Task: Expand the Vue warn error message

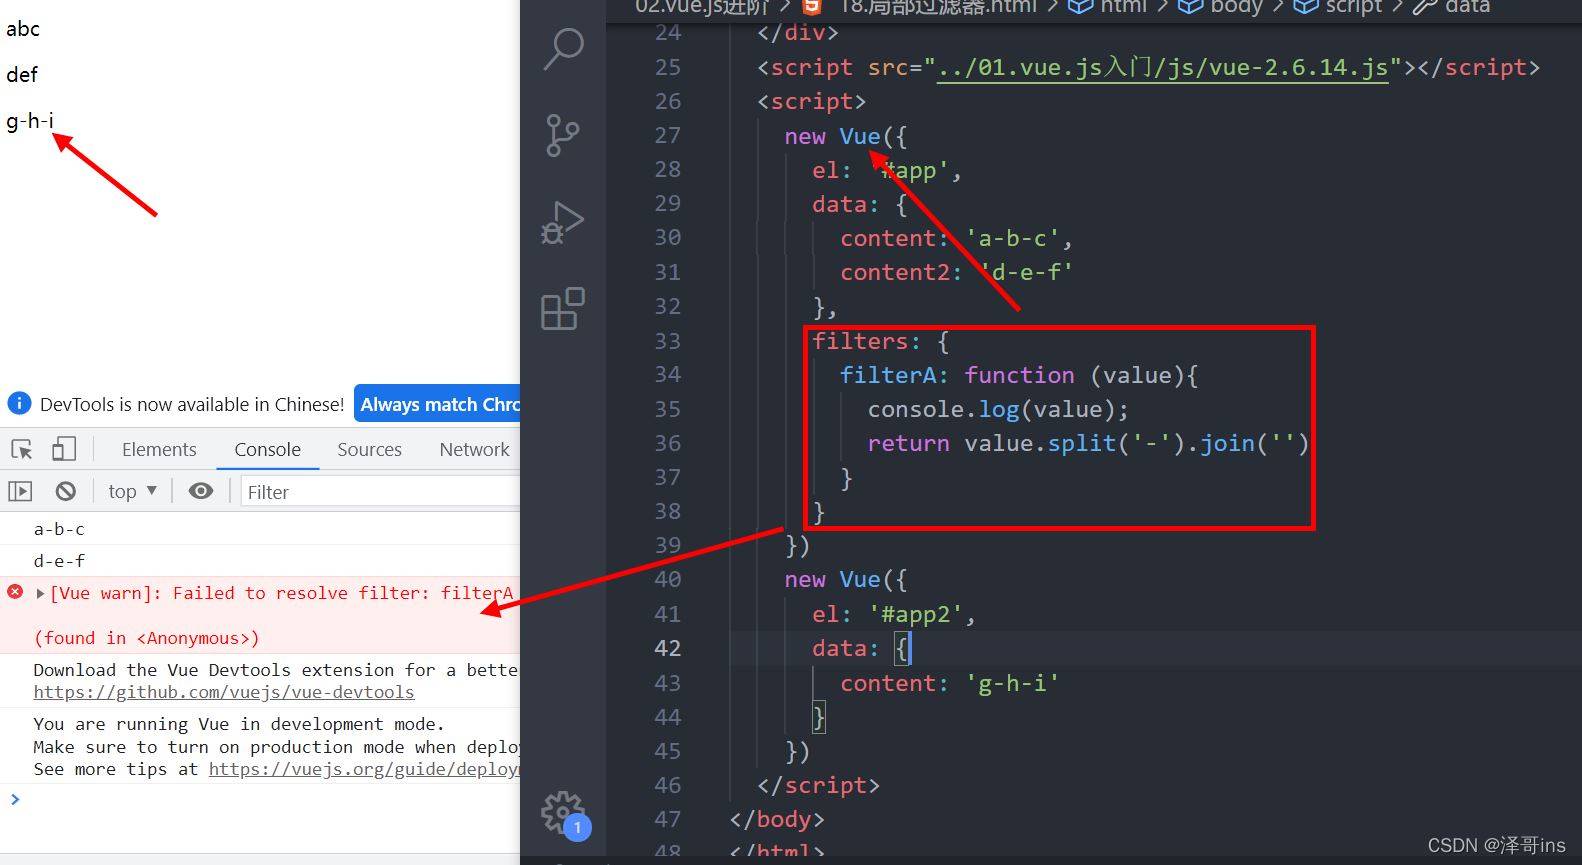Action: click(40, 593)
